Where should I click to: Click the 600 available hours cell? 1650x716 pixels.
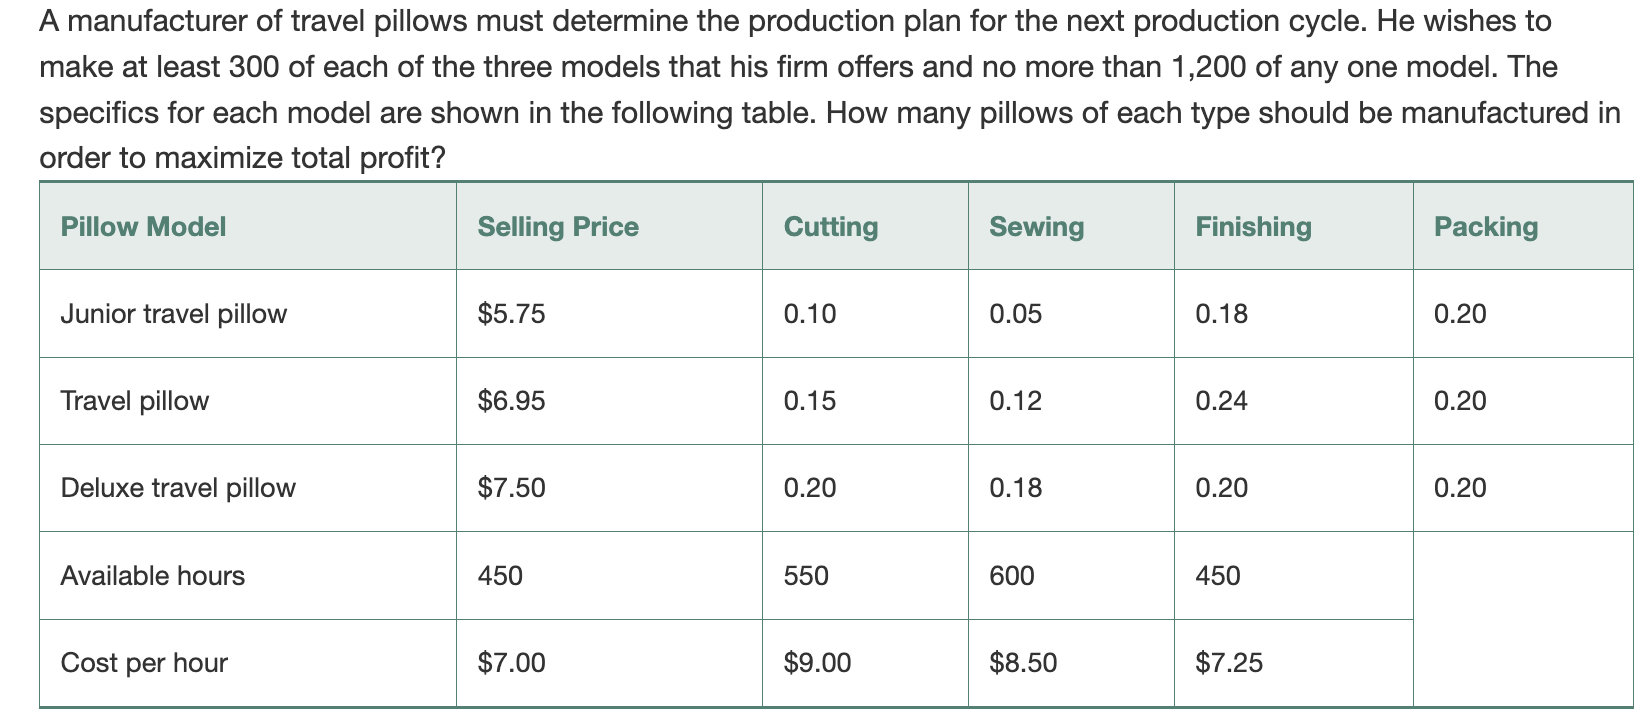point(1012,576)
